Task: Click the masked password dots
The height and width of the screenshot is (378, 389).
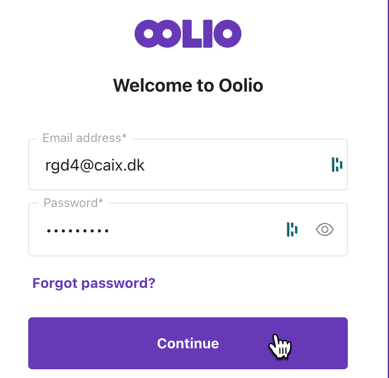Action: [x=78, y=231]
